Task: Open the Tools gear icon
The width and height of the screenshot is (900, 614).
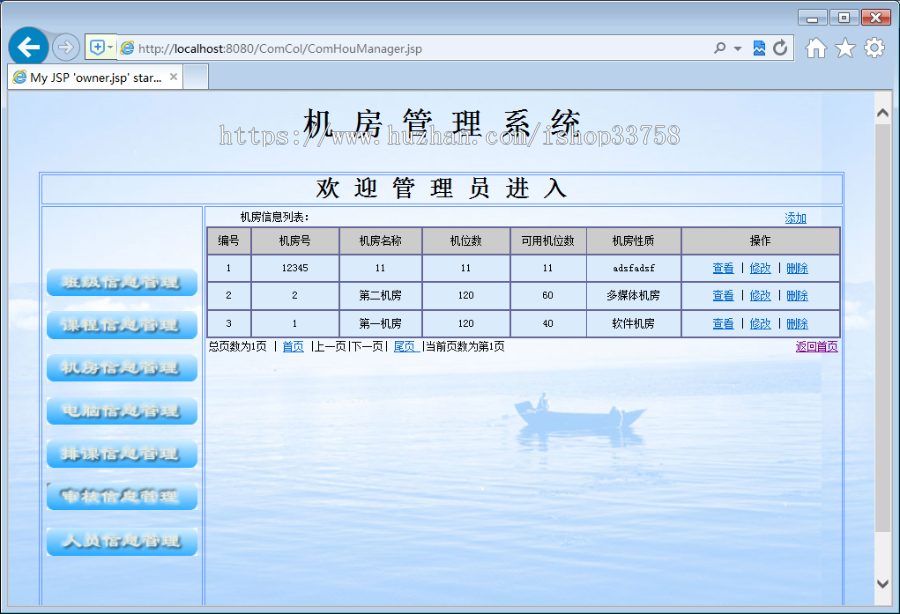Action: tap(873, 47)
